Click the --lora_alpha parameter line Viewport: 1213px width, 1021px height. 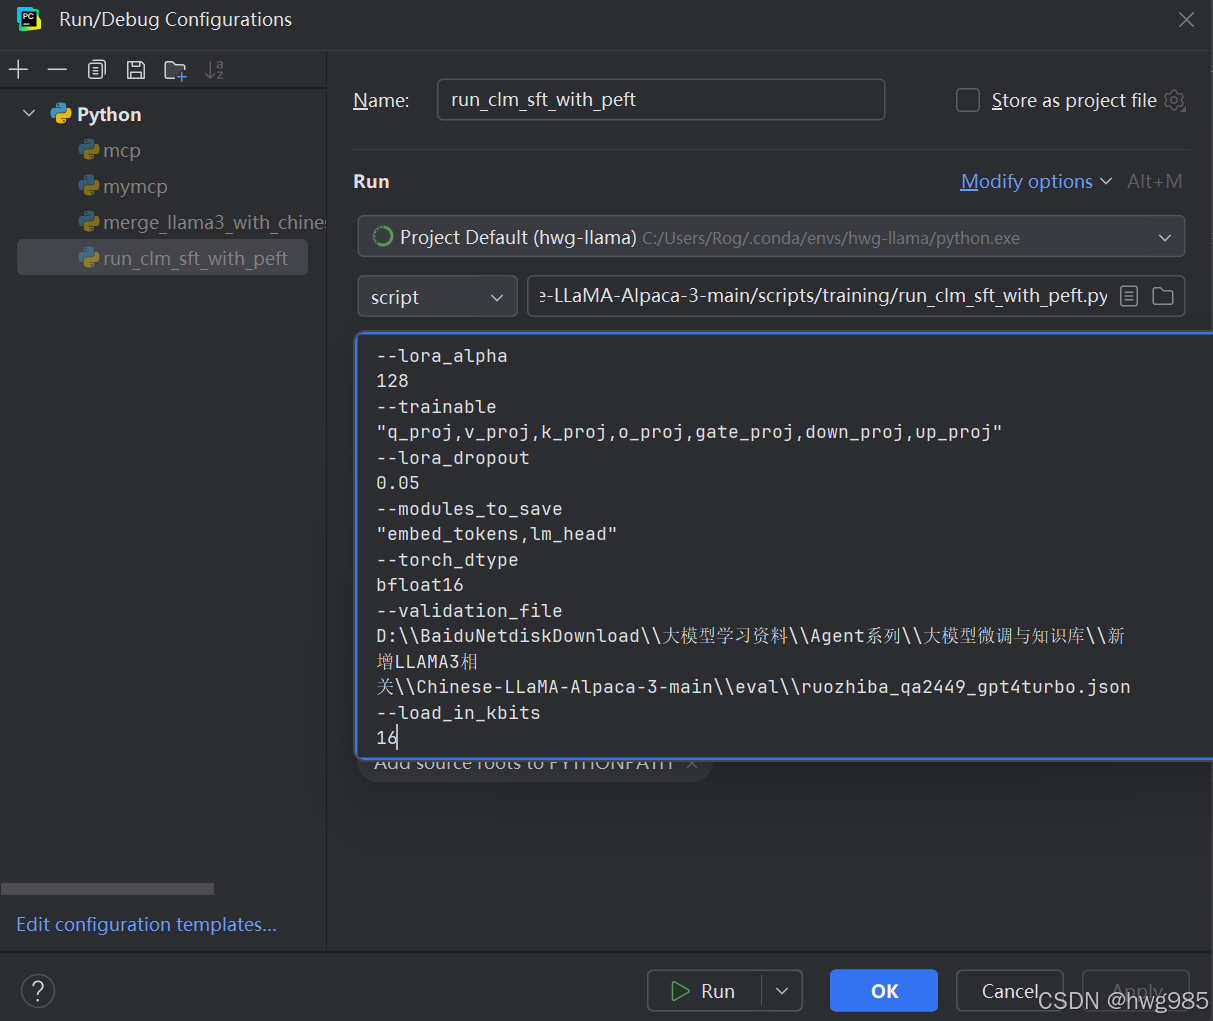pos(442,355)
